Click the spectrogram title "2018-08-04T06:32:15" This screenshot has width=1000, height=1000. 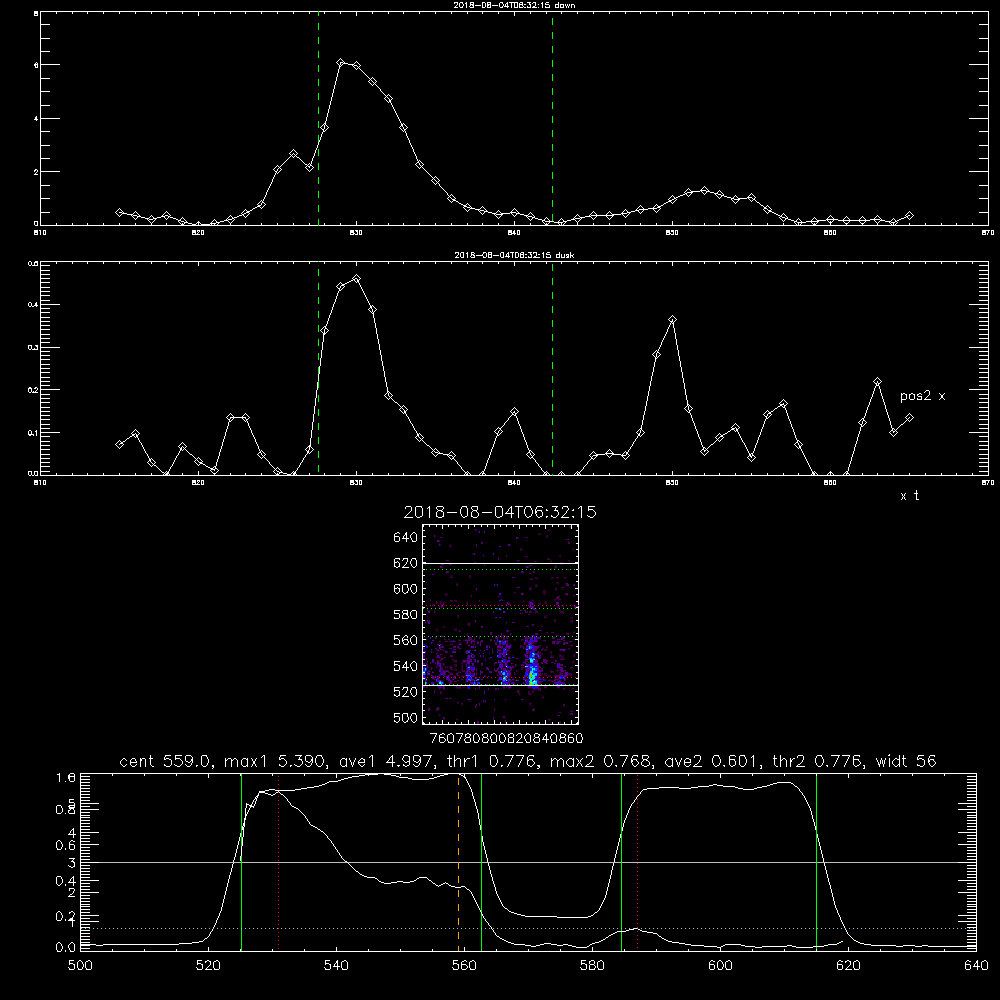tap(500, 512)
